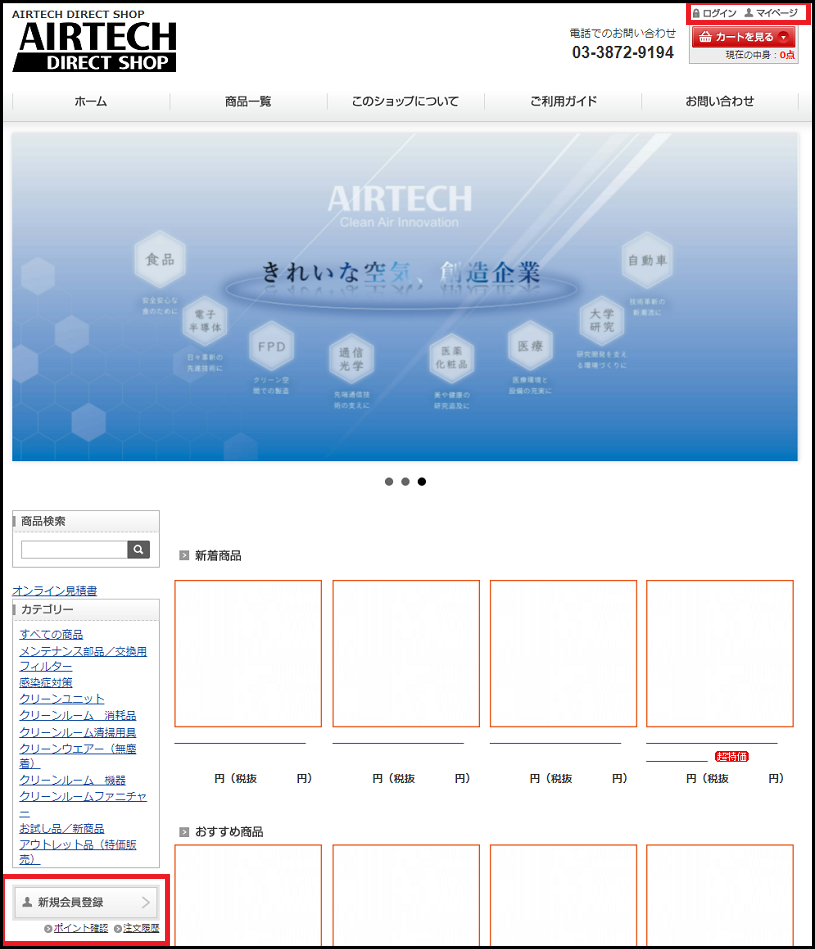This screenshot has height=949, width=815.
Task: Open the クリーンルーム清掃用具 category
Action: pos(78,732)
